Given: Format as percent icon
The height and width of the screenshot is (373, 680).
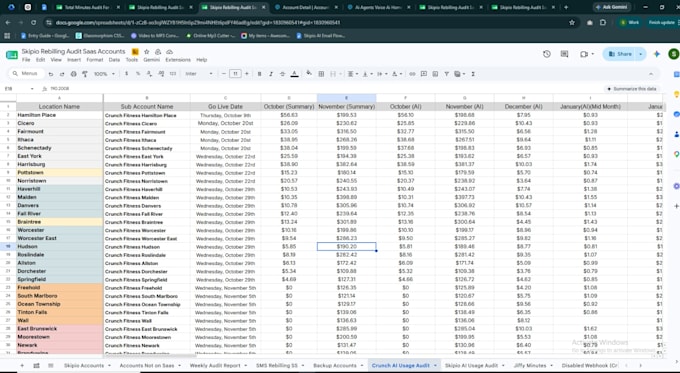Looking at the screenshot, I should click(x=138, y=74).
